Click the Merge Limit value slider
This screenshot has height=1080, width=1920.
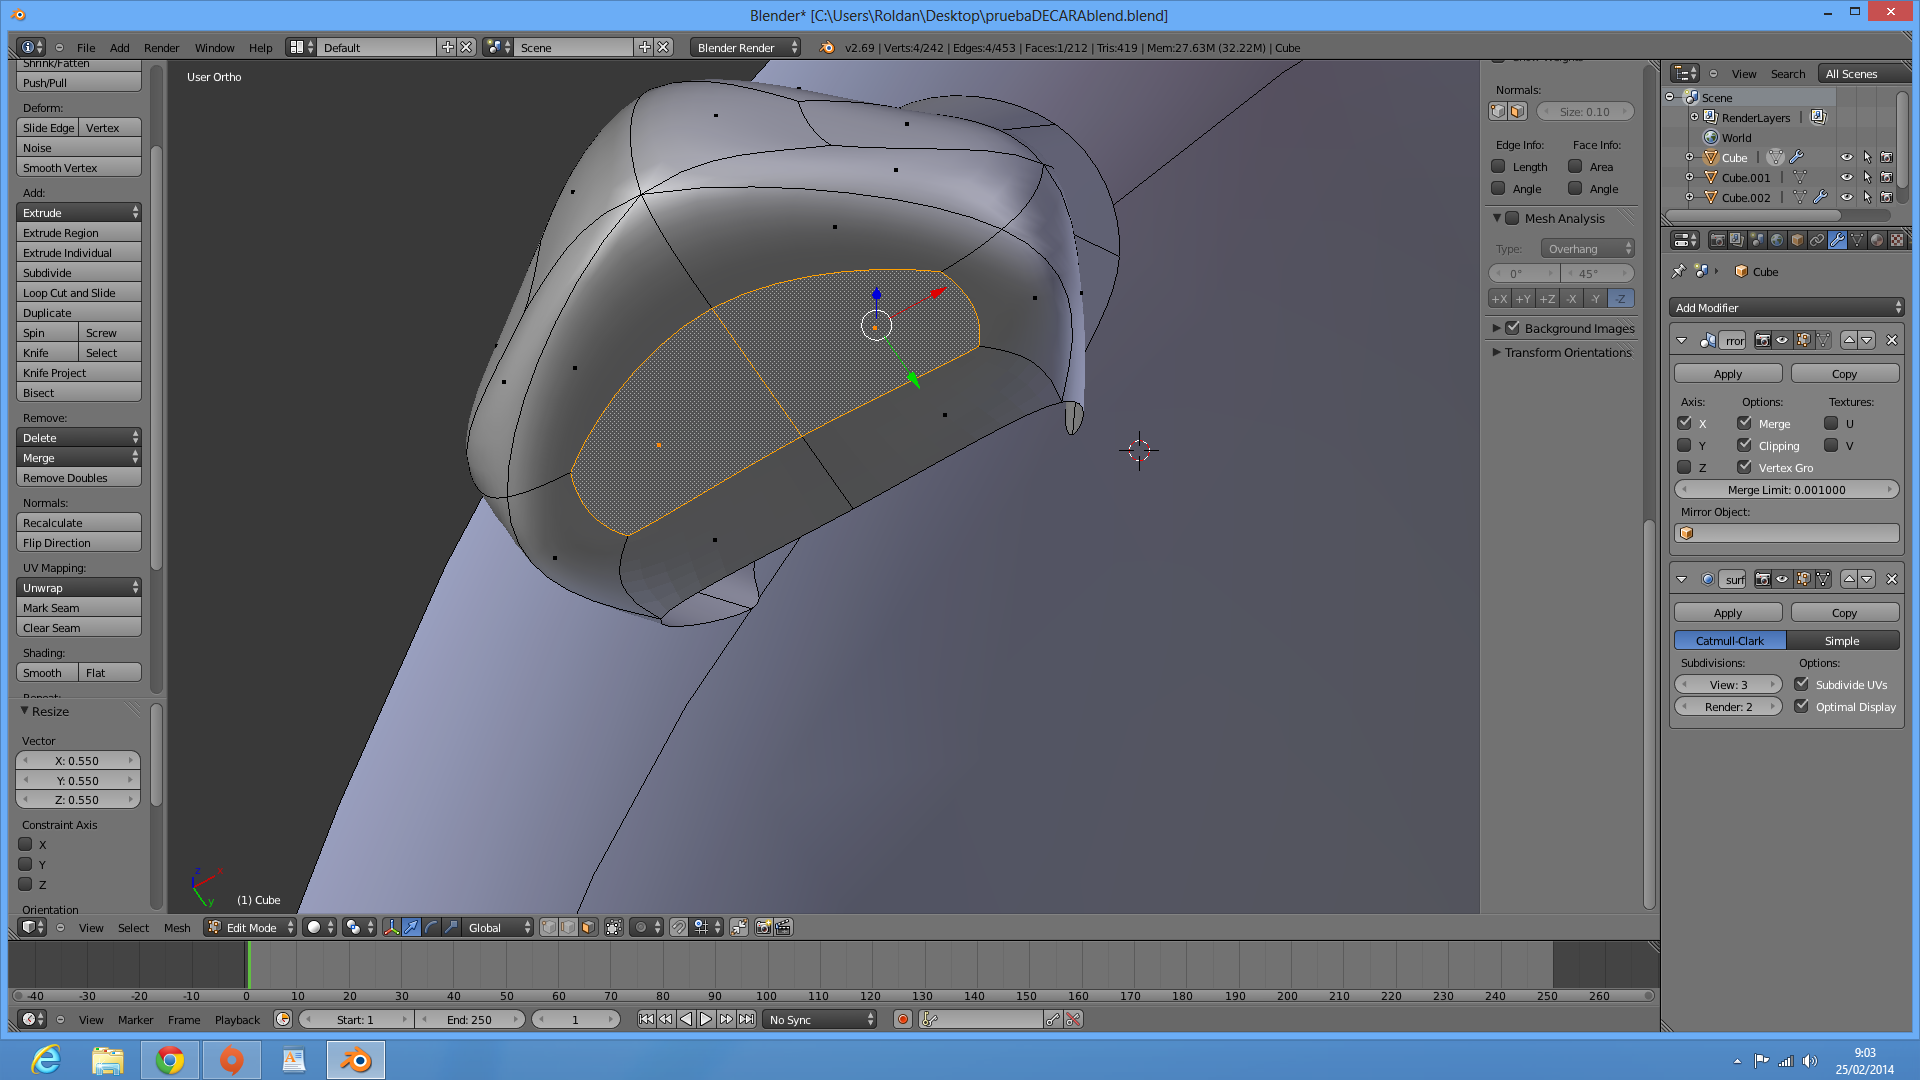[x=1787, y=490]
